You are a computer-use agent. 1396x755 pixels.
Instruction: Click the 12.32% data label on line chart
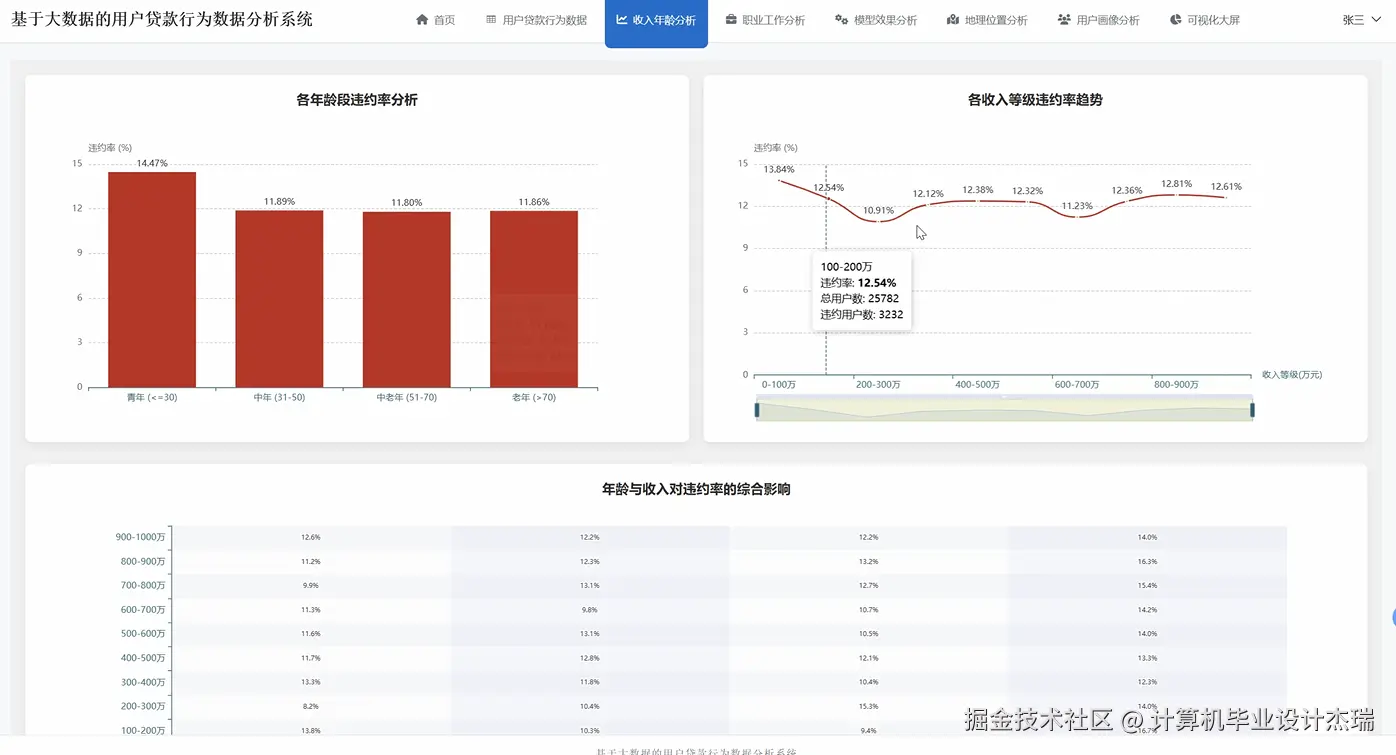[x=1027, y=191]
